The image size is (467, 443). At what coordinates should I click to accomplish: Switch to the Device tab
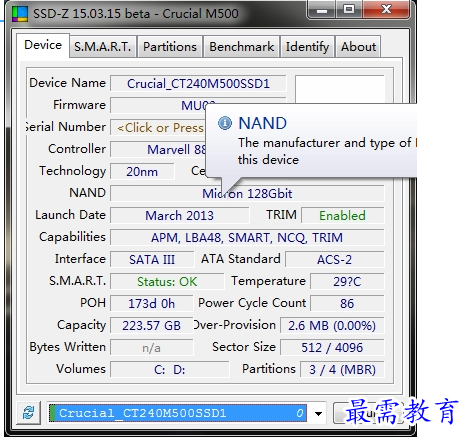tap(43, 45)
